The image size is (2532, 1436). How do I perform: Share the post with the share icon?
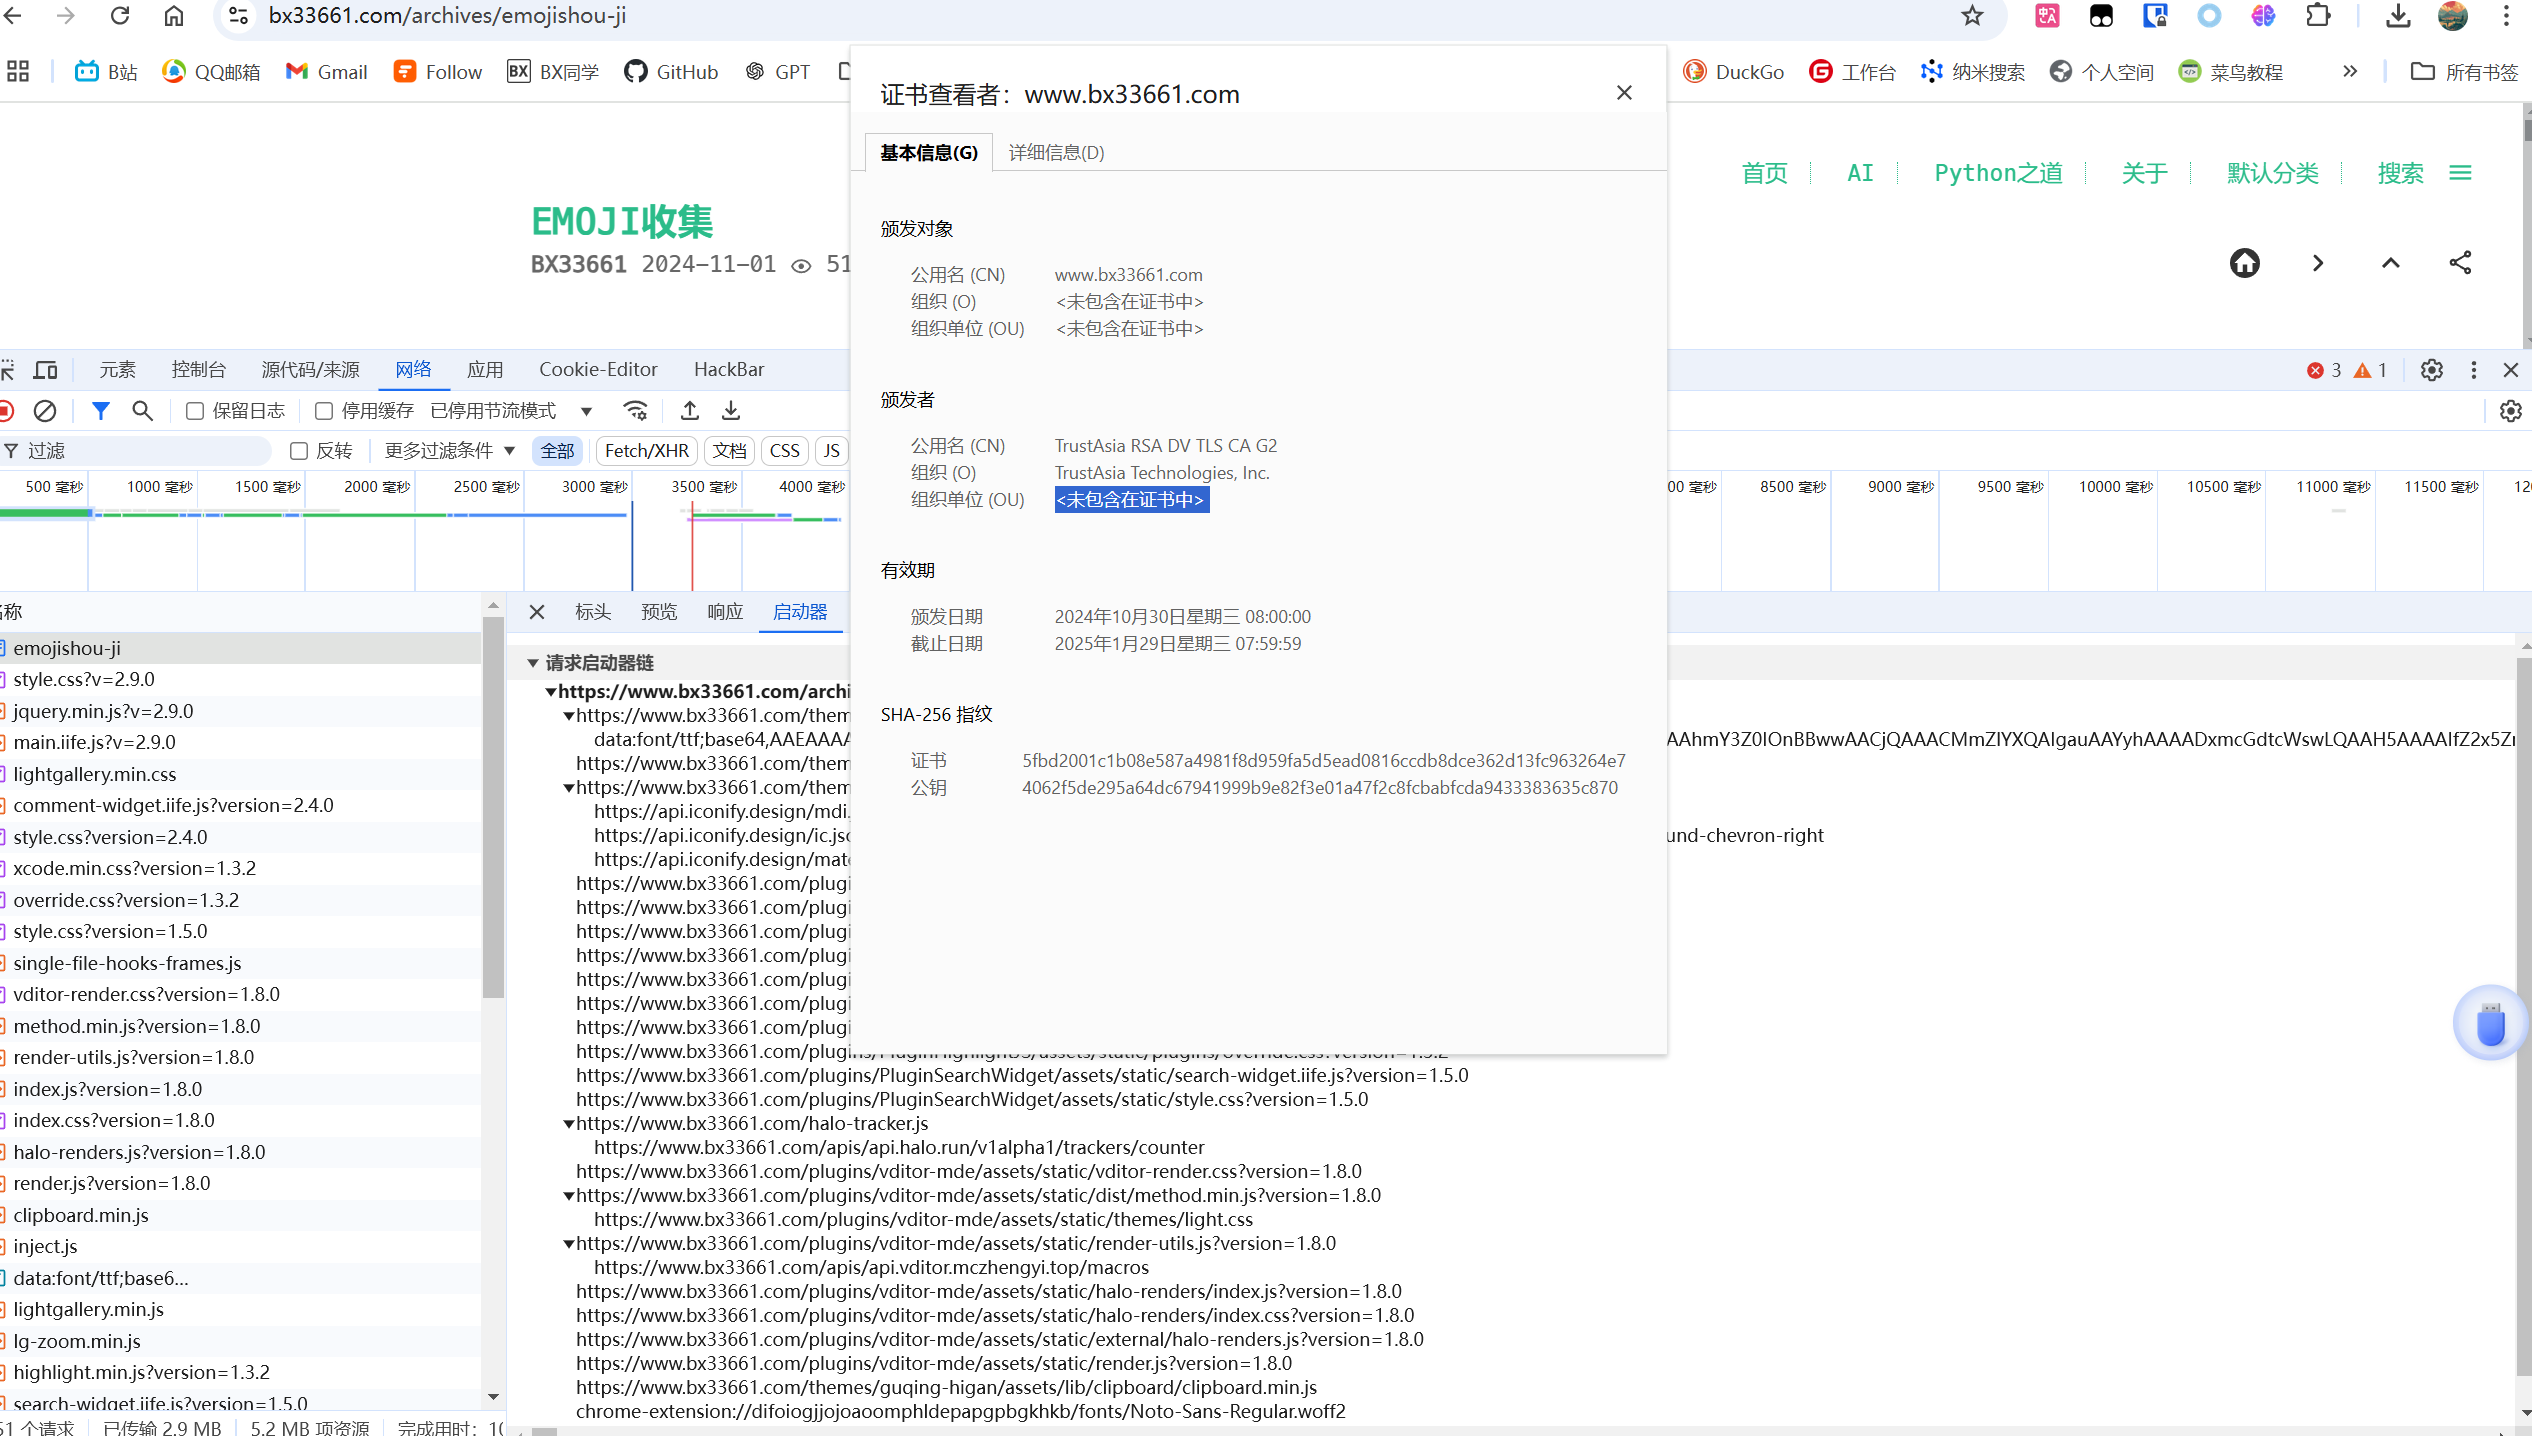pos(2461,263)
